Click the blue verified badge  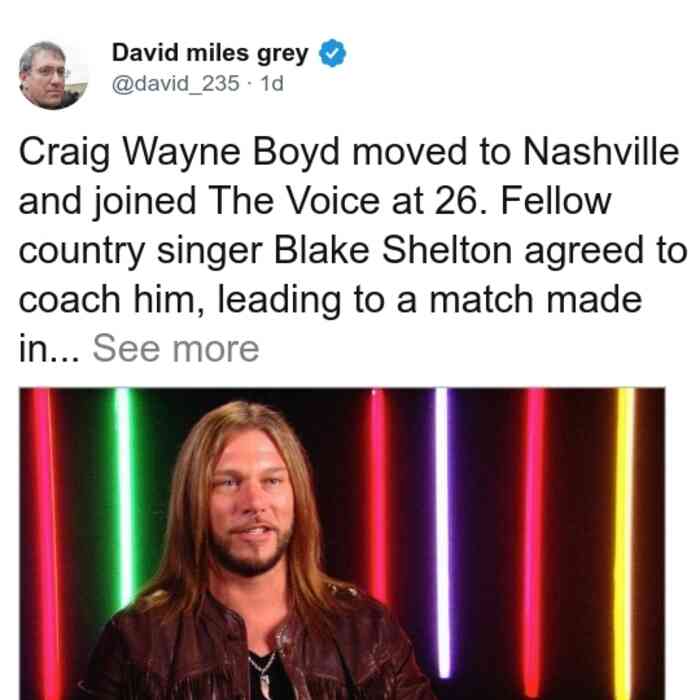click(333, 53)
